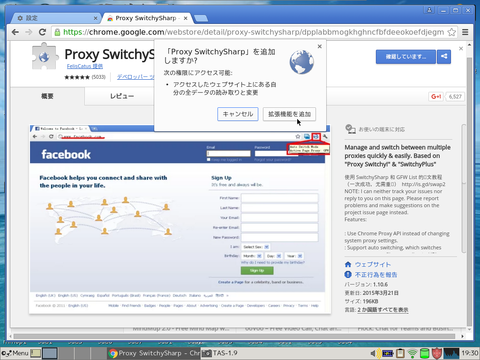Click the Facebook screenshot preview image

tap(180, 219)
